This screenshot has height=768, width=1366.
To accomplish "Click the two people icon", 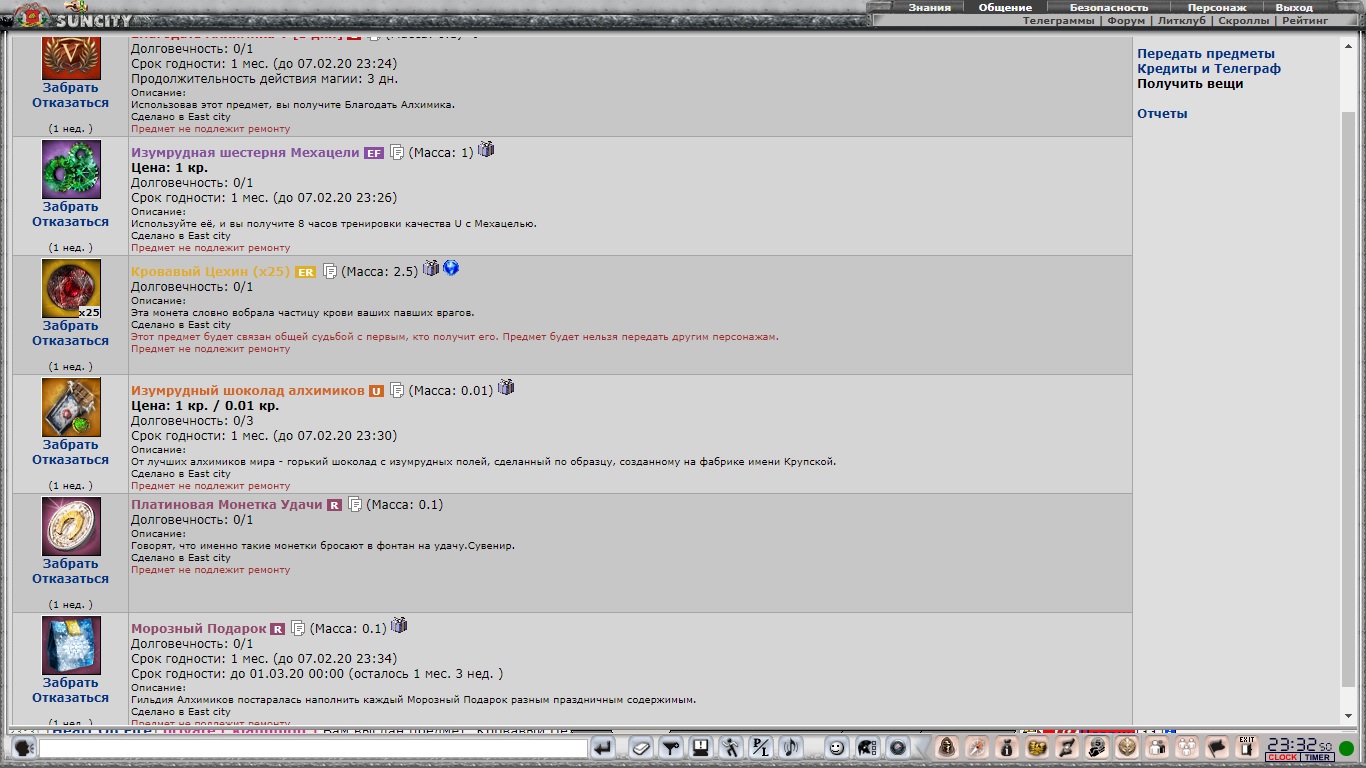I will (x=1157, y=748).
